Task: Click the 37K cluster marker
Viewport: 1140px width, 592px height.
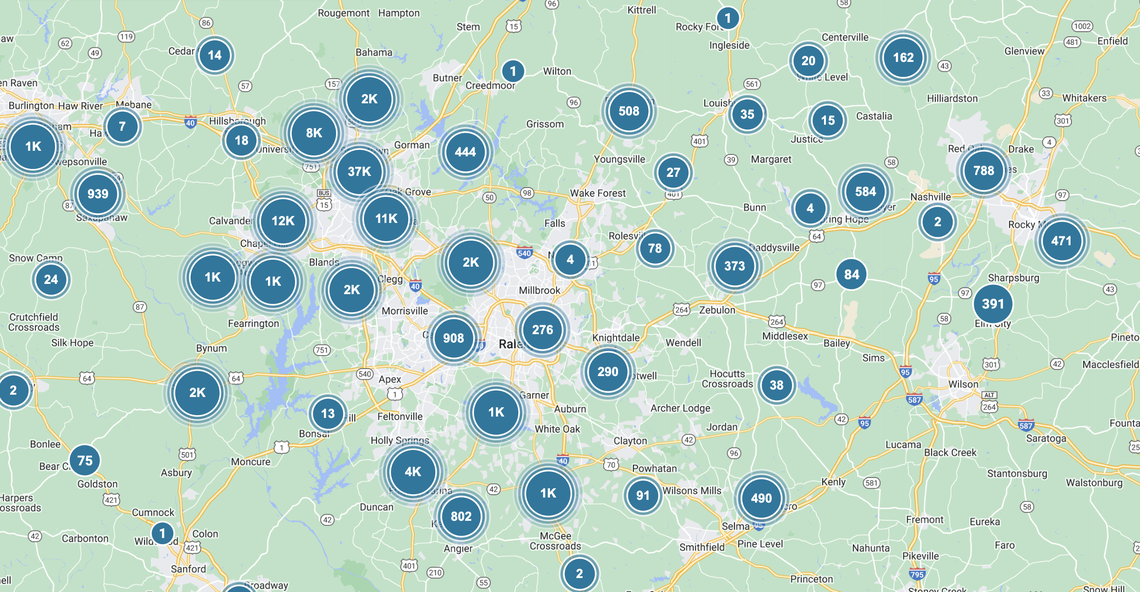Action: click(360, 171)
